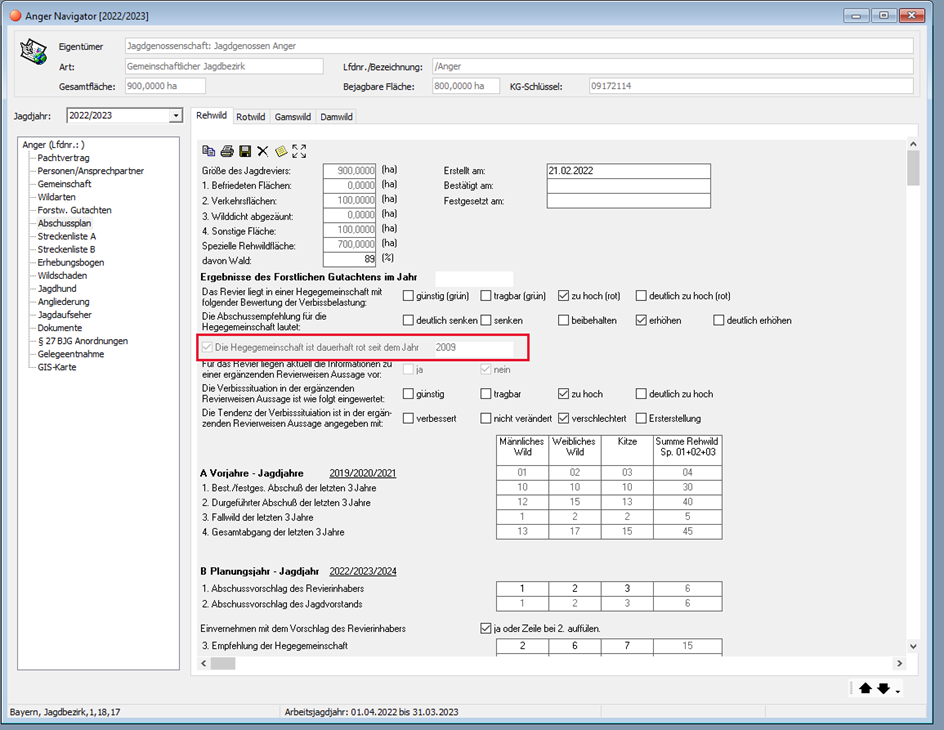Open the Jagdjahr 2022/2023 dropdown
This screenshot has width=944, height=730.
pos(176,116)
